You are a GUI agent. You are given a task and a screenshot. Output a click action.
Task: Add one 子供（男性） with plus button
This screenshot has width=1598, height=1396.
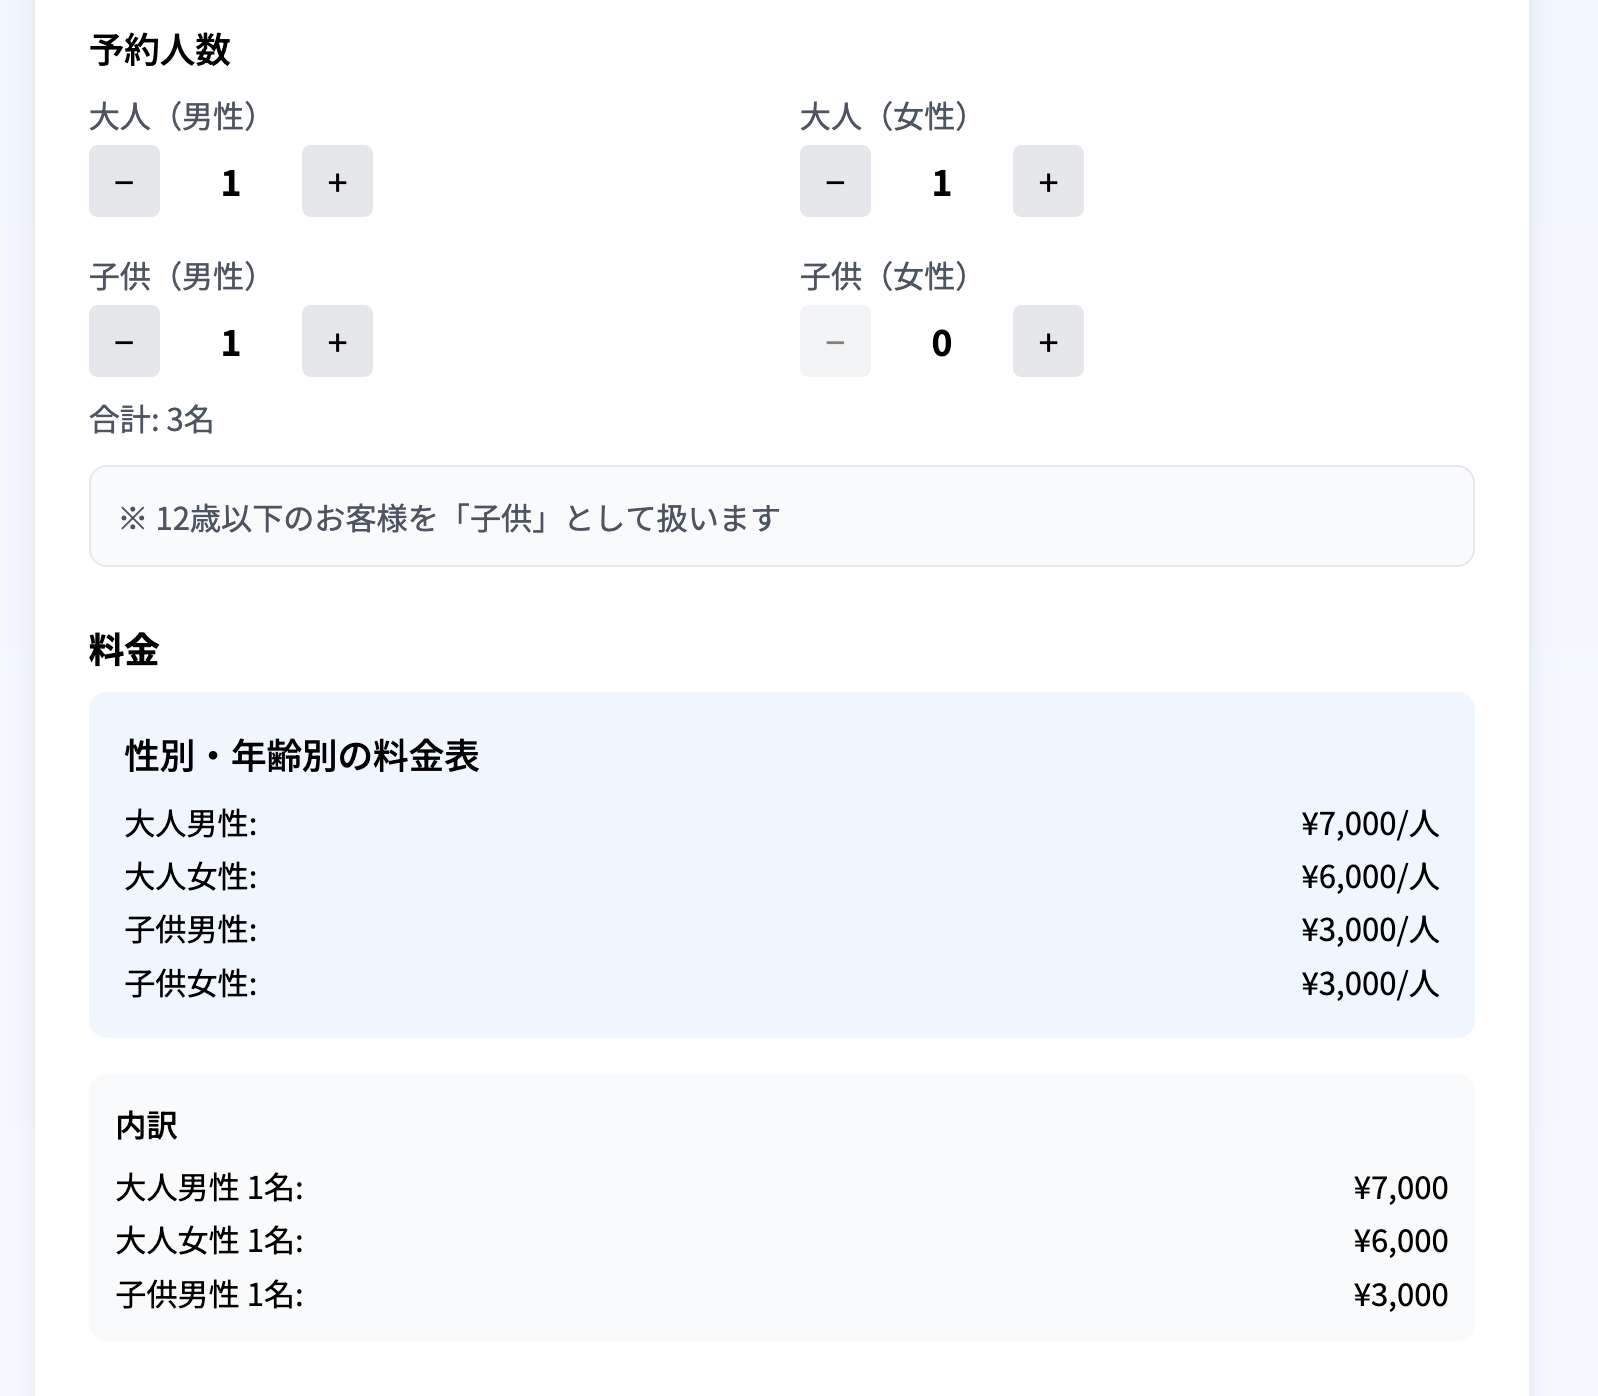coord(337,341)
